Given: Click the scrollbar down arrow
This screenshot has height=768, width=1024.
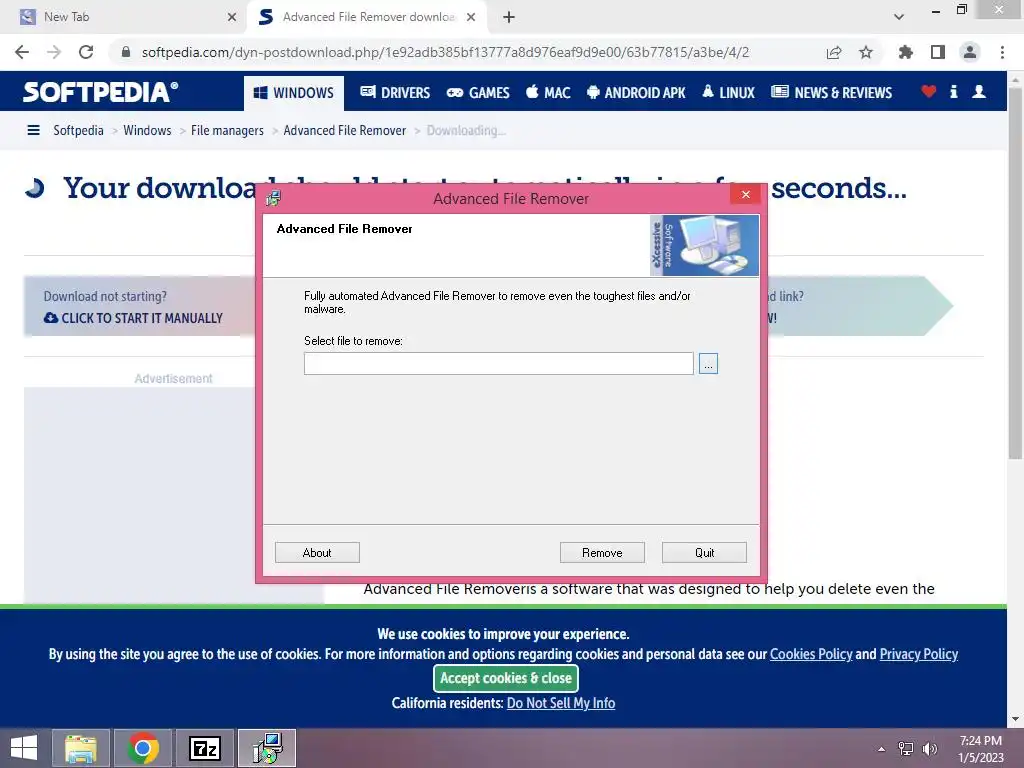Looking at the screenshot, I should (1015, 718).
